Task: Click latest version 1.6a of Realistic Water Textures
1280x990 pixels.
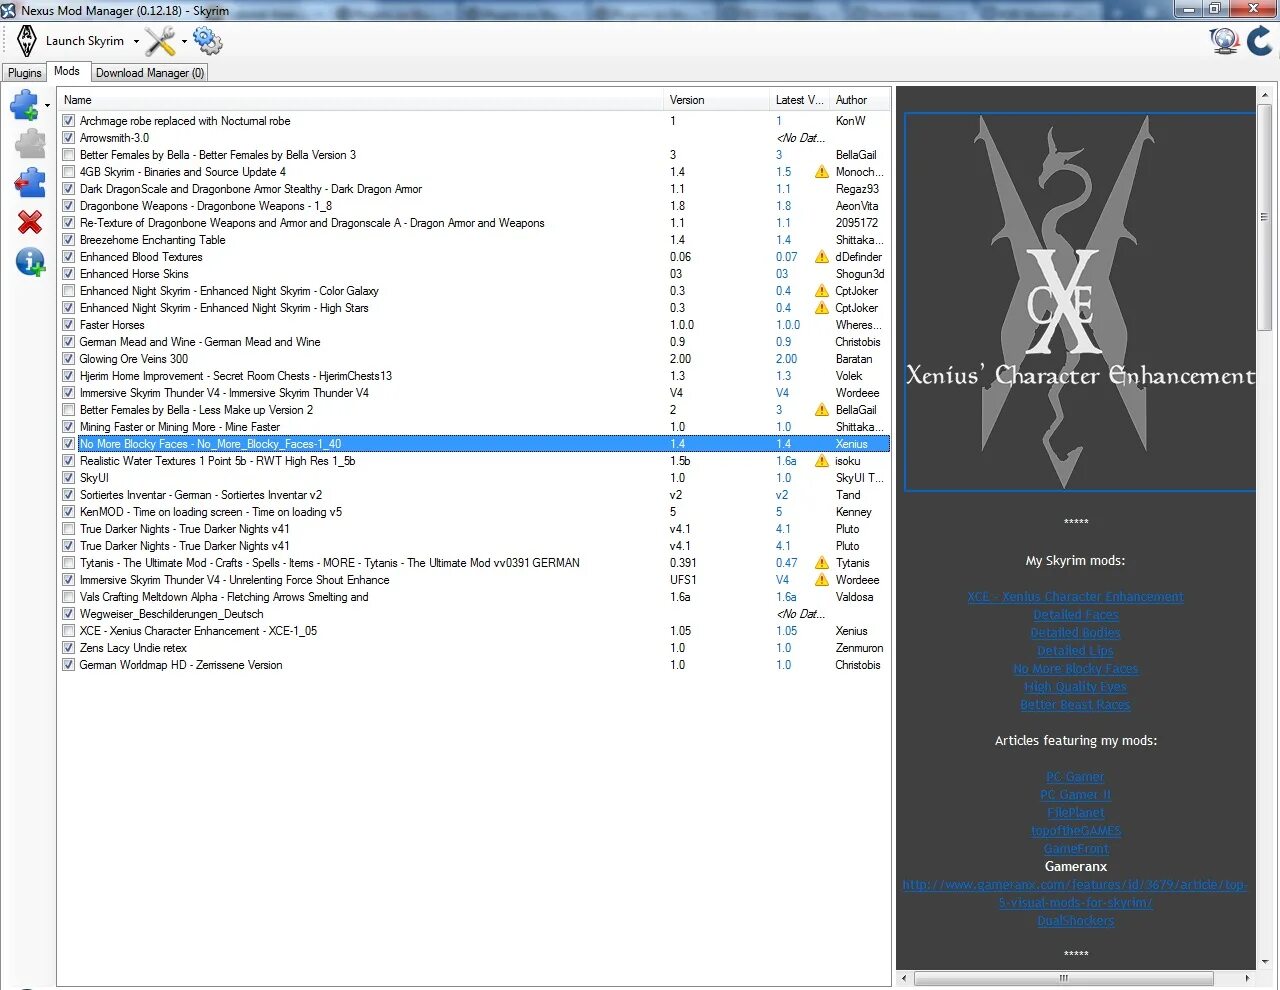Action: coord(786,461)
